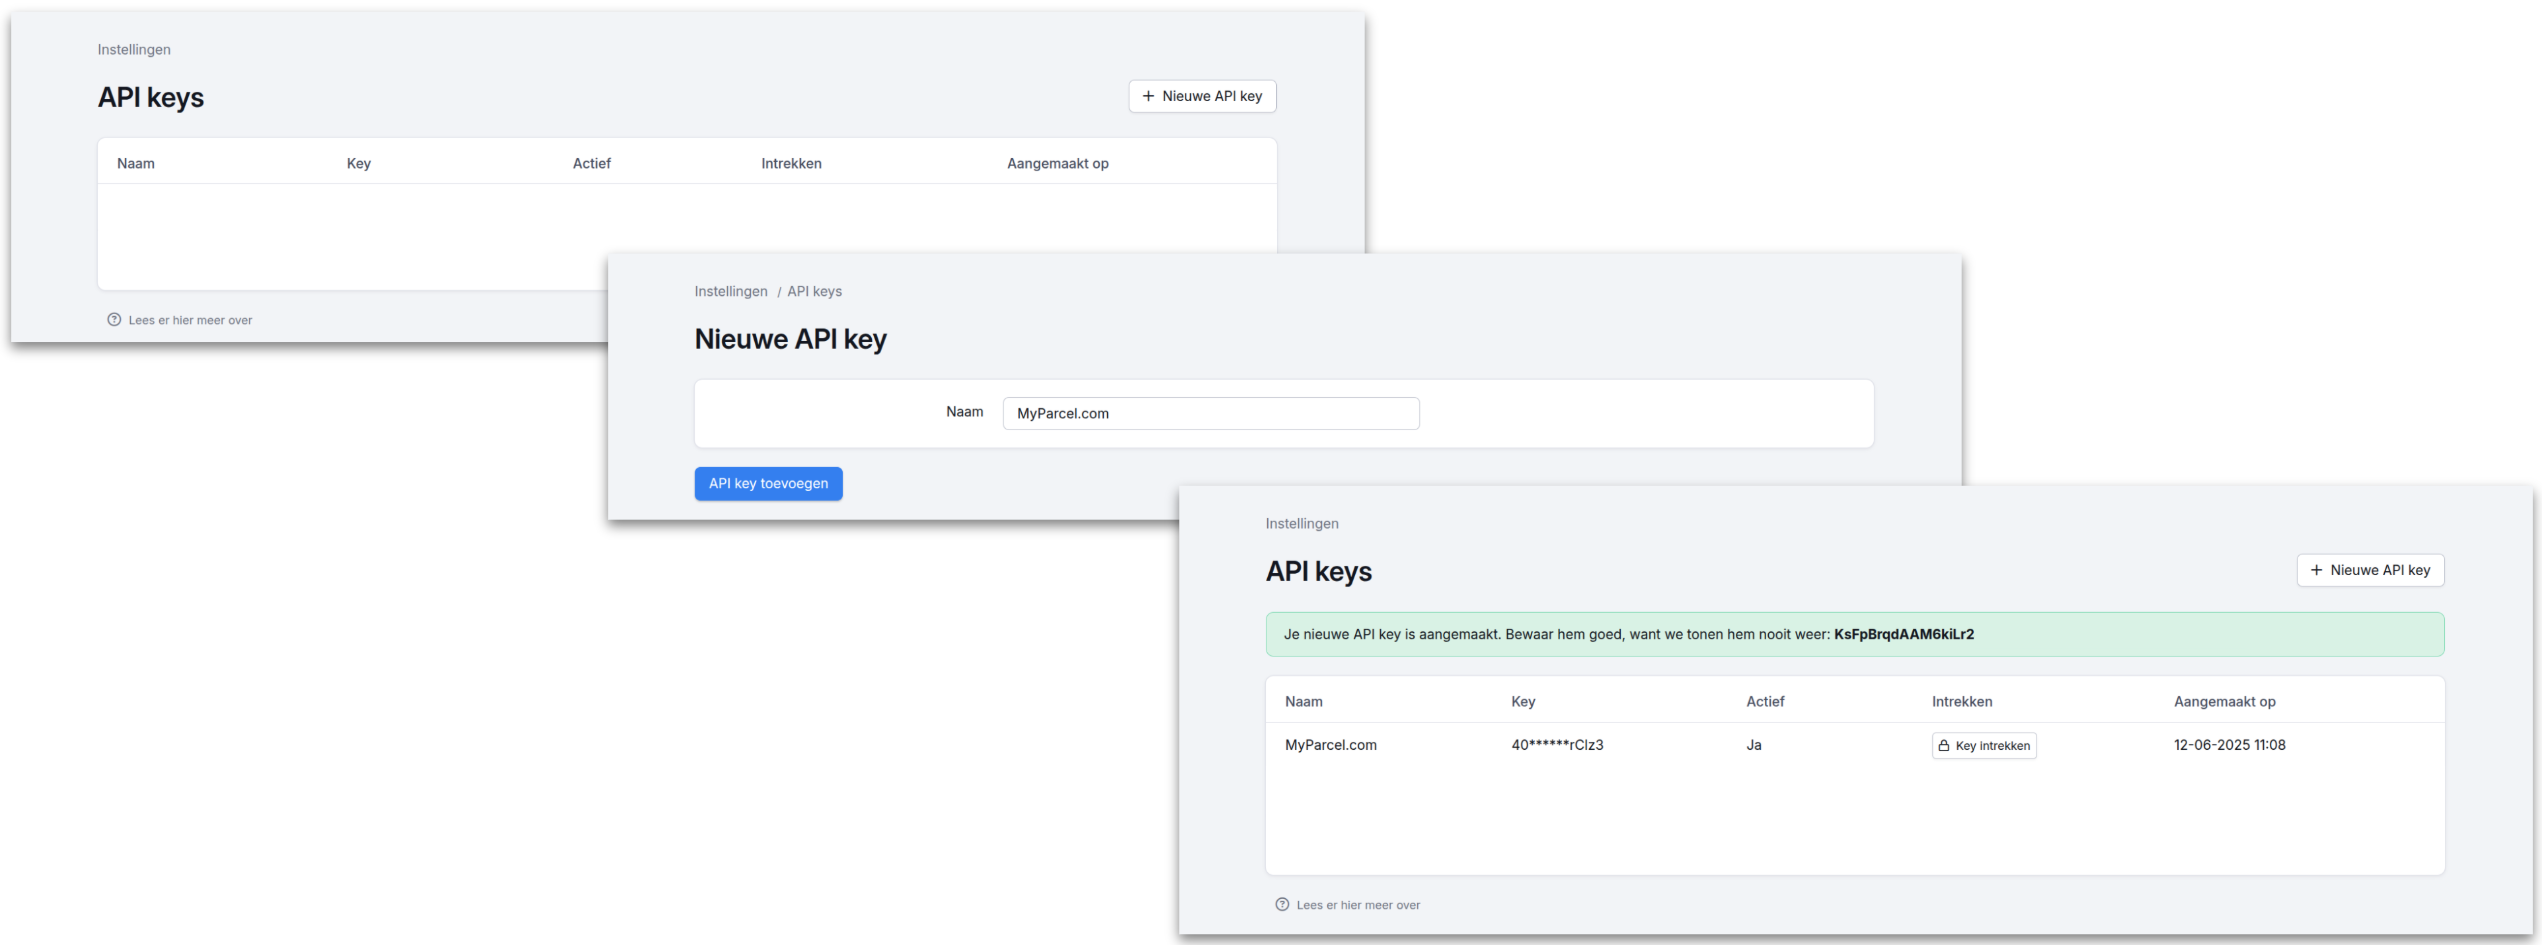Screen dimensions: 2542x945
Task: Click the Ja value in the Actief column
Action: coord(1754,746)
